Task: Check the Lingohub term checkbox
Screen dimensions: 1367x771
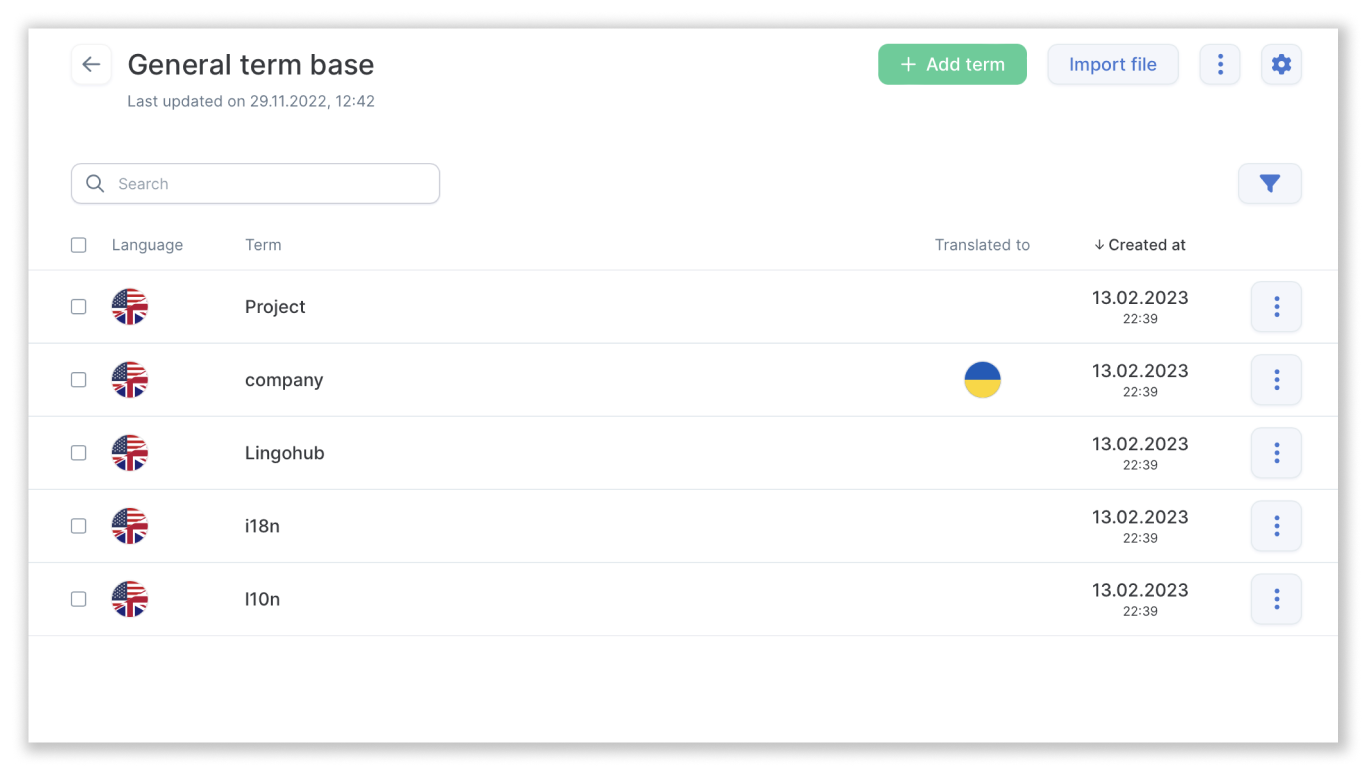Action: [x=79, y=453]
